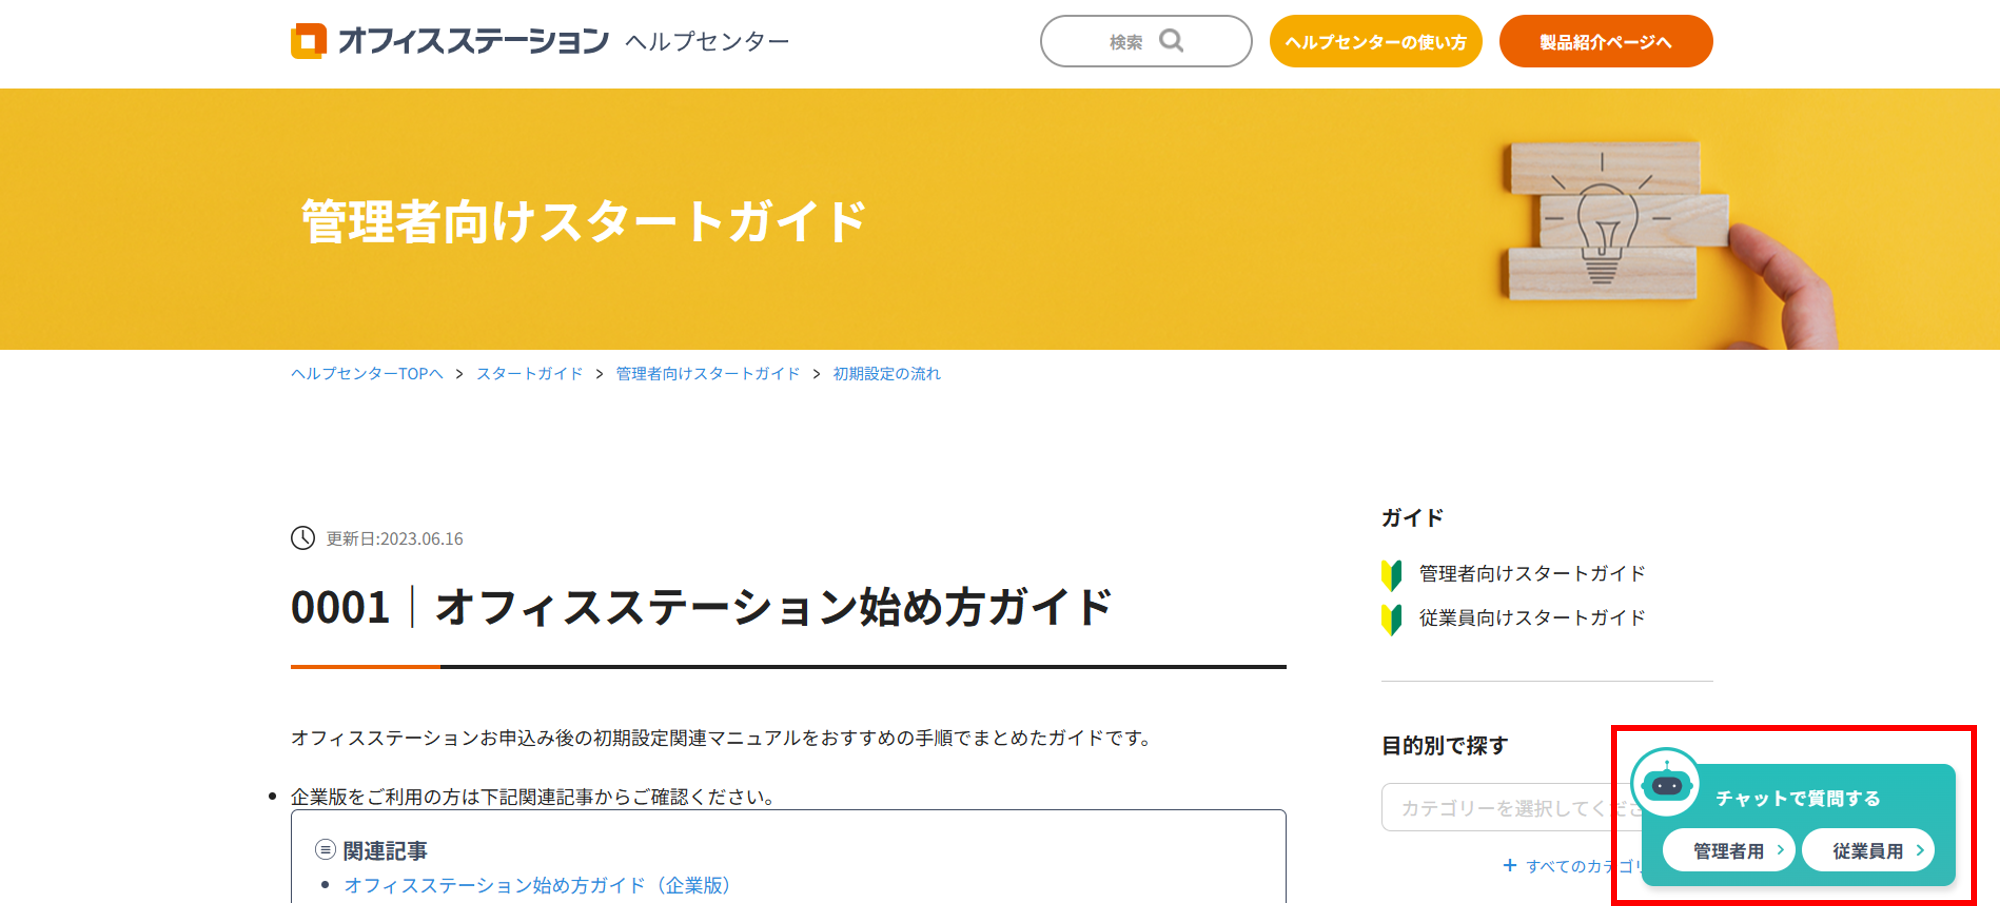
Task: Open the ヘルプセンターの使い方 page
Action: pos(1376,41)
